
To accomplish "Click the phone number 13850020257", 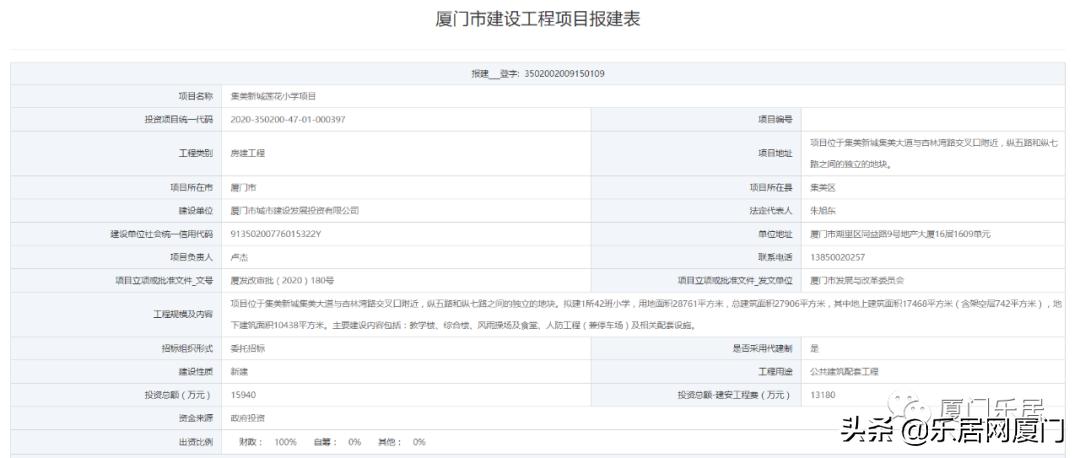I will tap(838, 257).
